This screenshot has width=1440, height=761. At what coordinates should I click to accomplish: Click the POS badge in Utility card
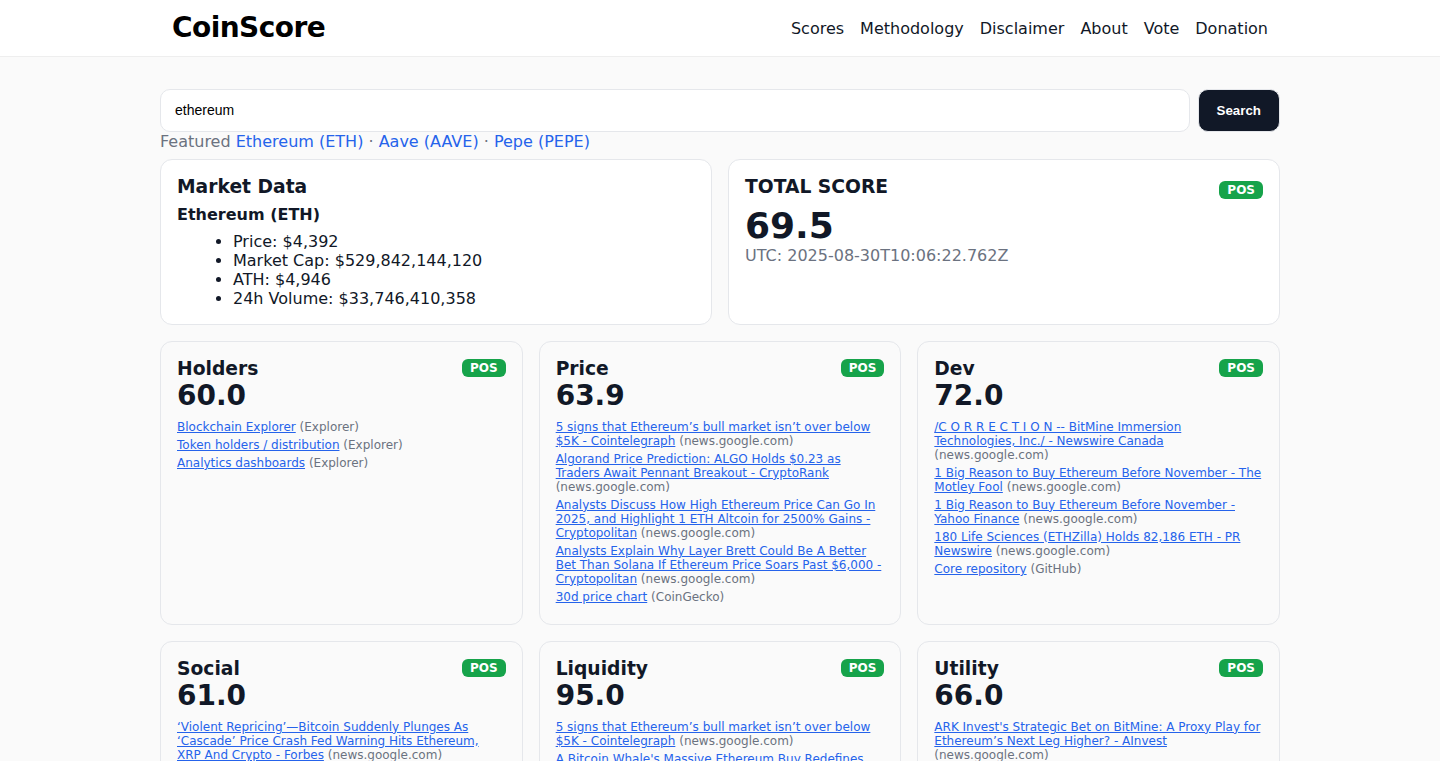tap(1240, 668)
